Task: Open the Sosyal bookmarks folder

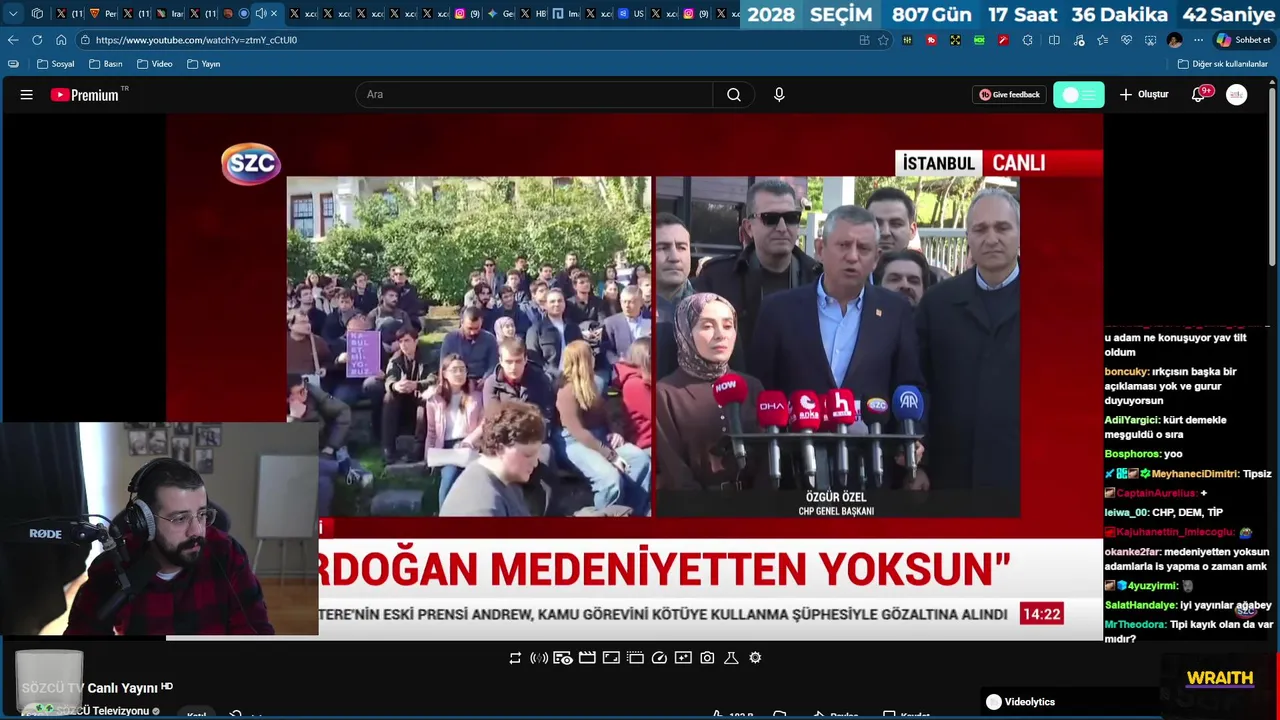Action: 56,64
